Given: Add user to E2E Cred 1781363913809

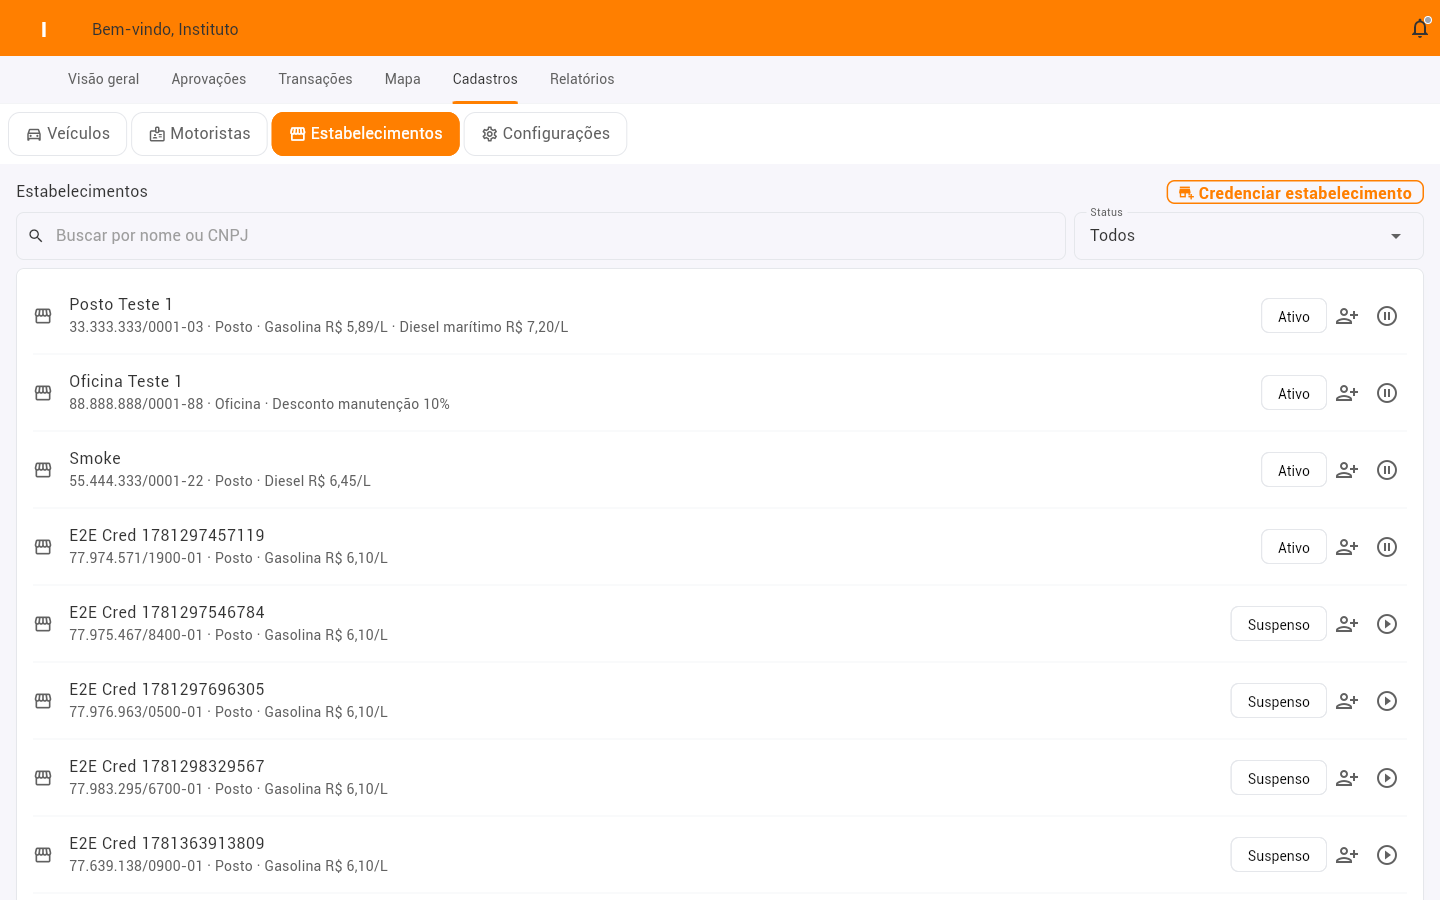Looking at the screenshot, I should tap(1347, 855).
